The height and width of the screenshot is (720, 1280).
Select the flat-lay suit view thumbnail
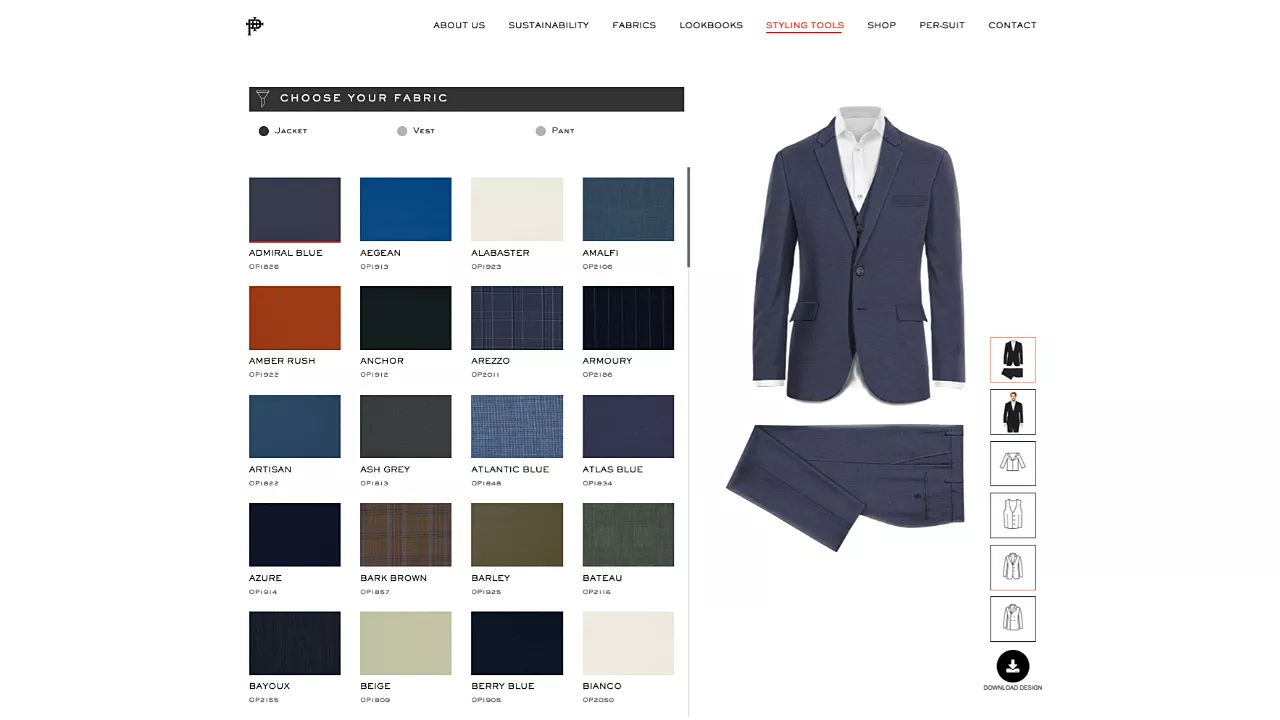[1012, 360]
